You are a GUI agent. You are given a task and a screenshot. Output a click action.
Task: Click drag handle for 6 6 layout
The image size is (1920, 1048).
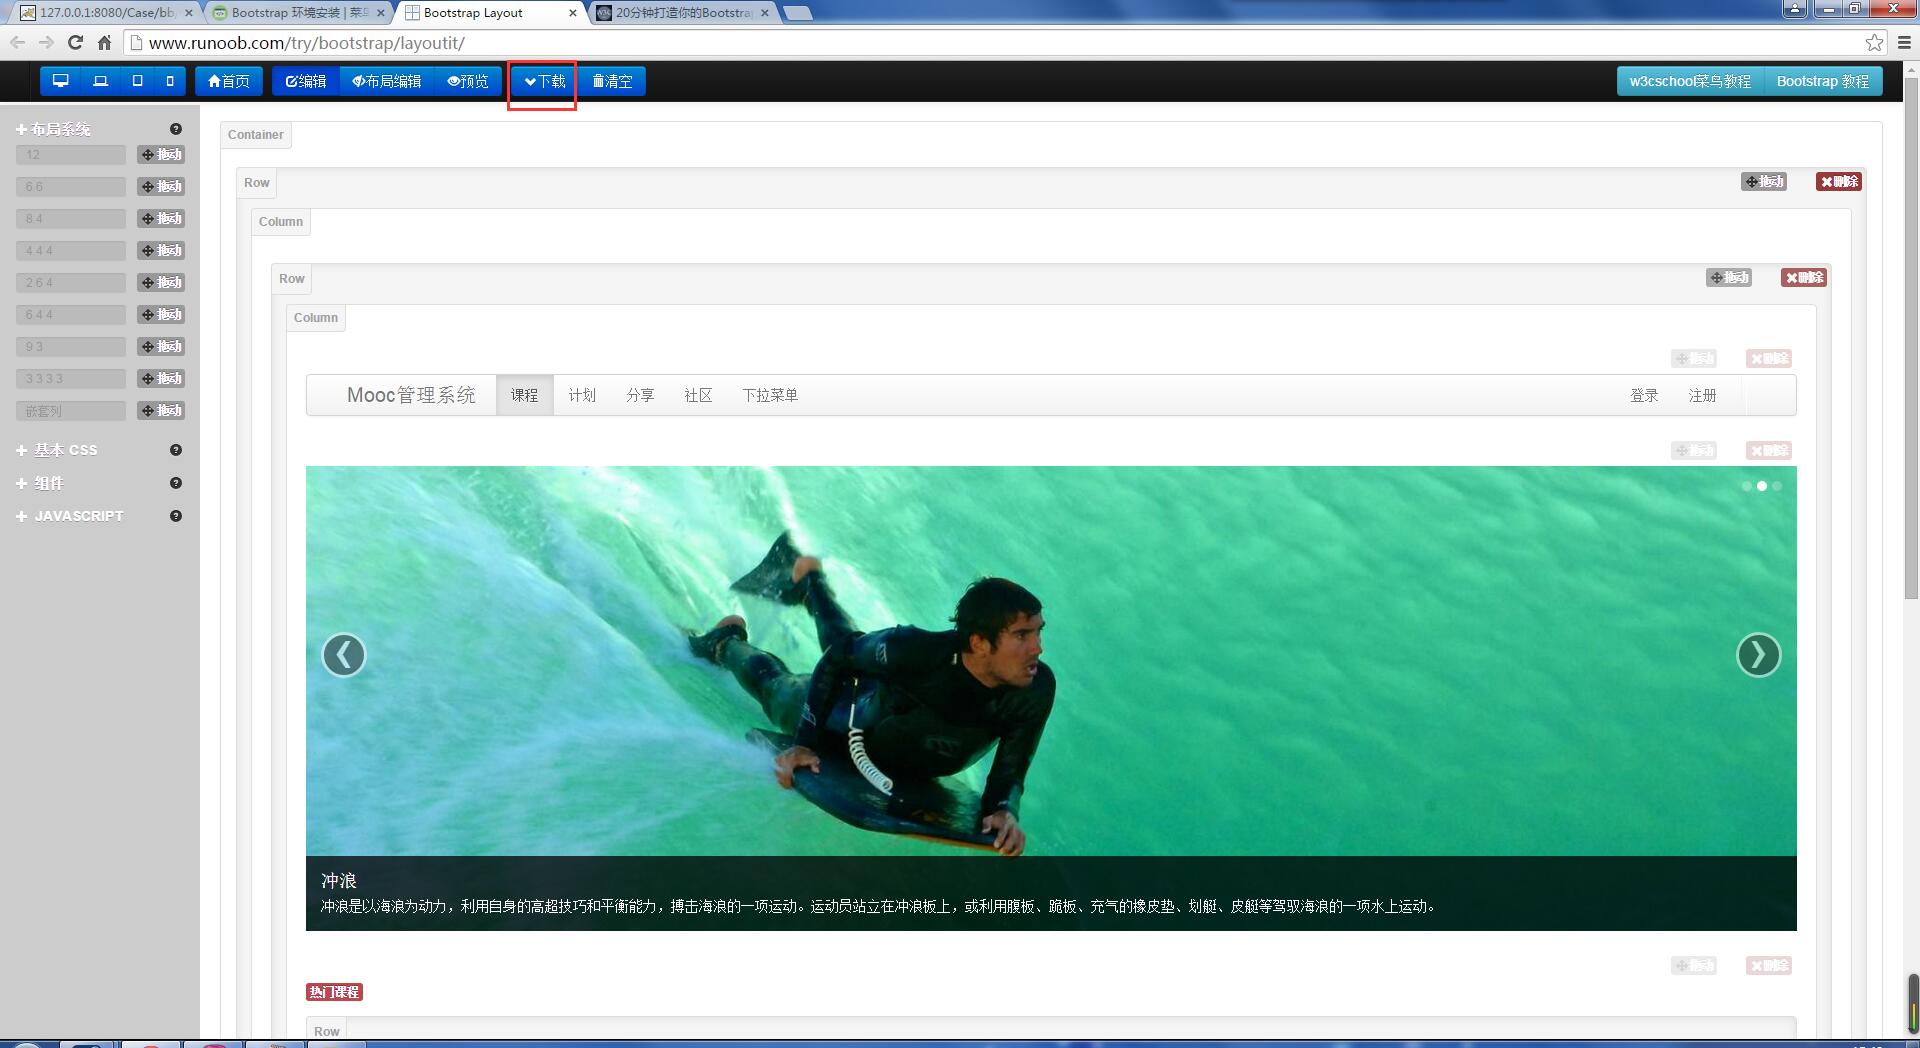[x=161, y=187]
